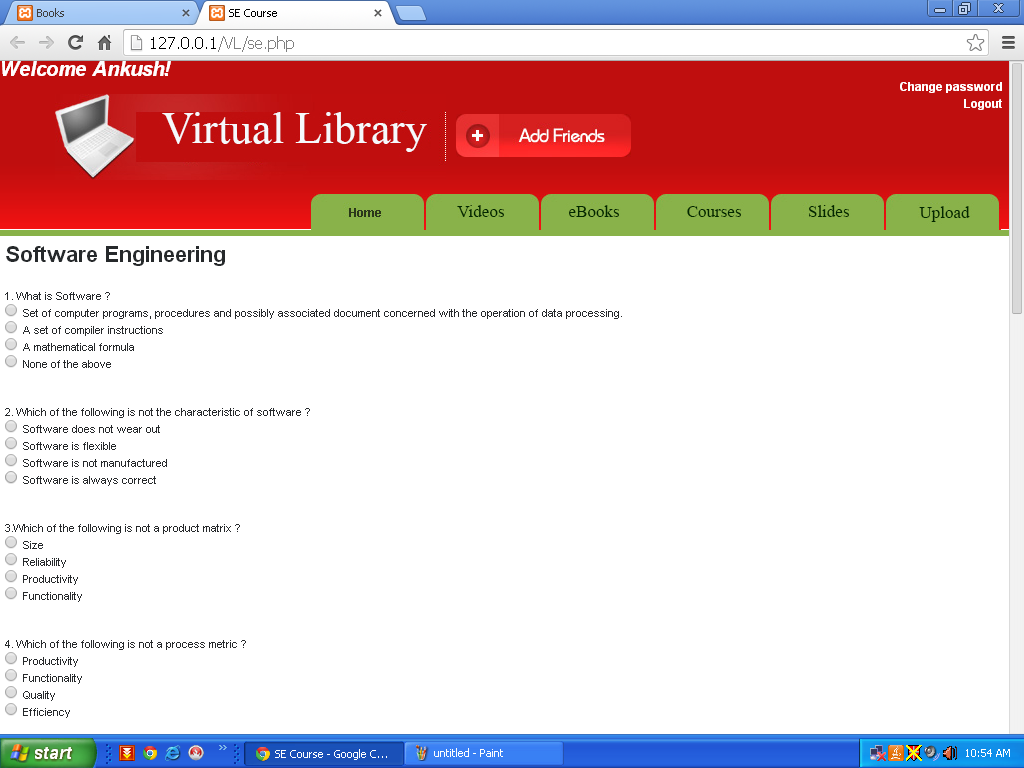1024x768 pixels.
Task: Open the Videos navigation tab
Action: 481,212
